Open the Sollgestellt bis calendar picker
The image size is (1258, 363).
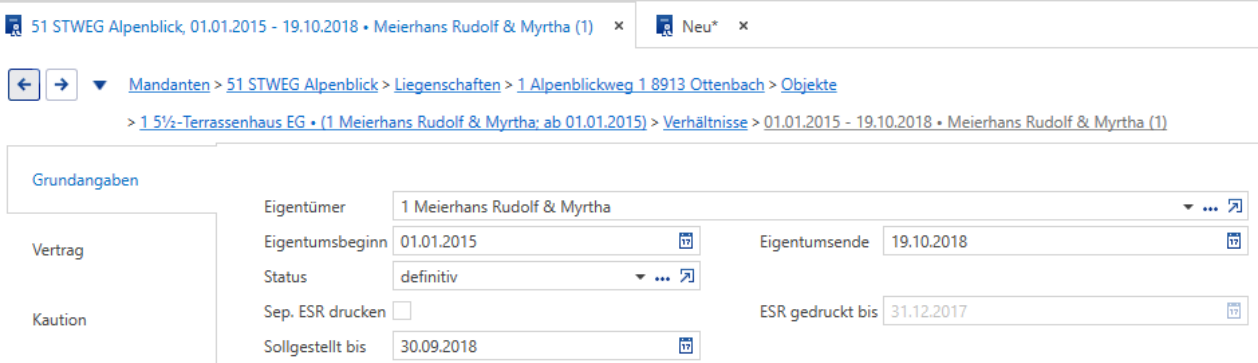(686, 346)
